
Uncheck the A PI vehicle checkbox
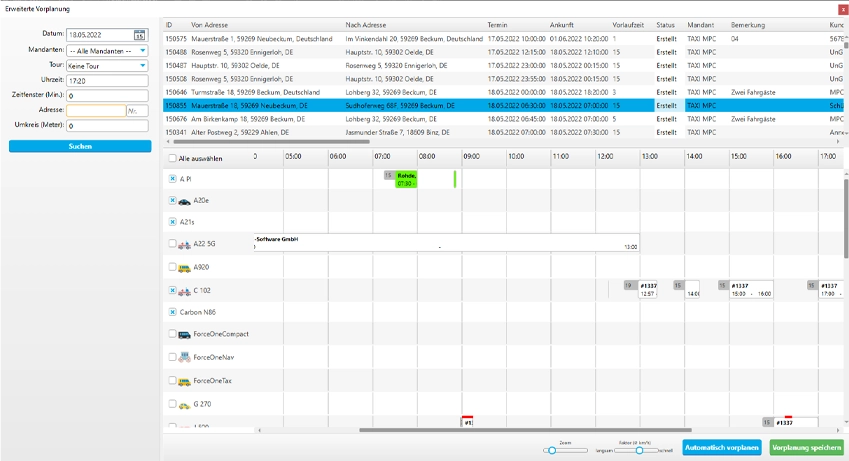pos(172,178)
